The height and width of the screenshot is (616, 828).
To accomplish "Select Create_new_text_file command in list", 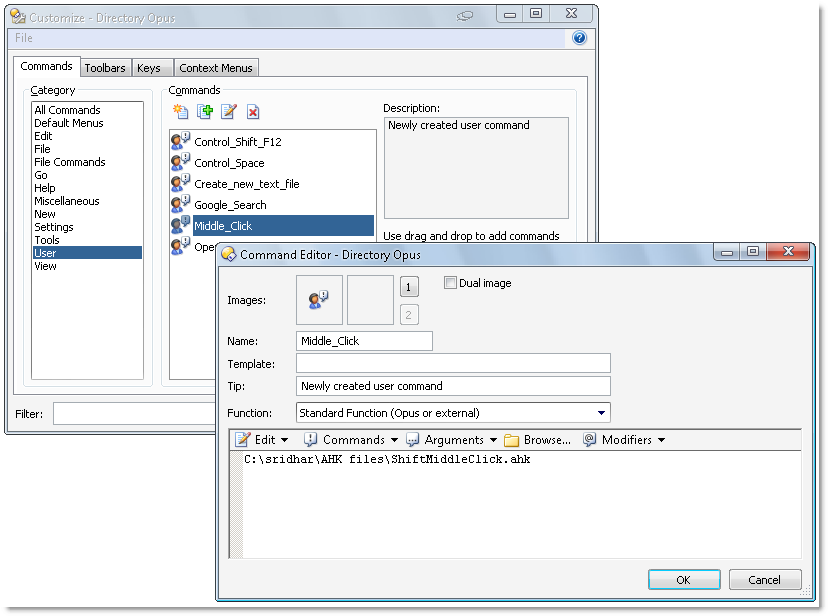I will [x=247, y=184].
